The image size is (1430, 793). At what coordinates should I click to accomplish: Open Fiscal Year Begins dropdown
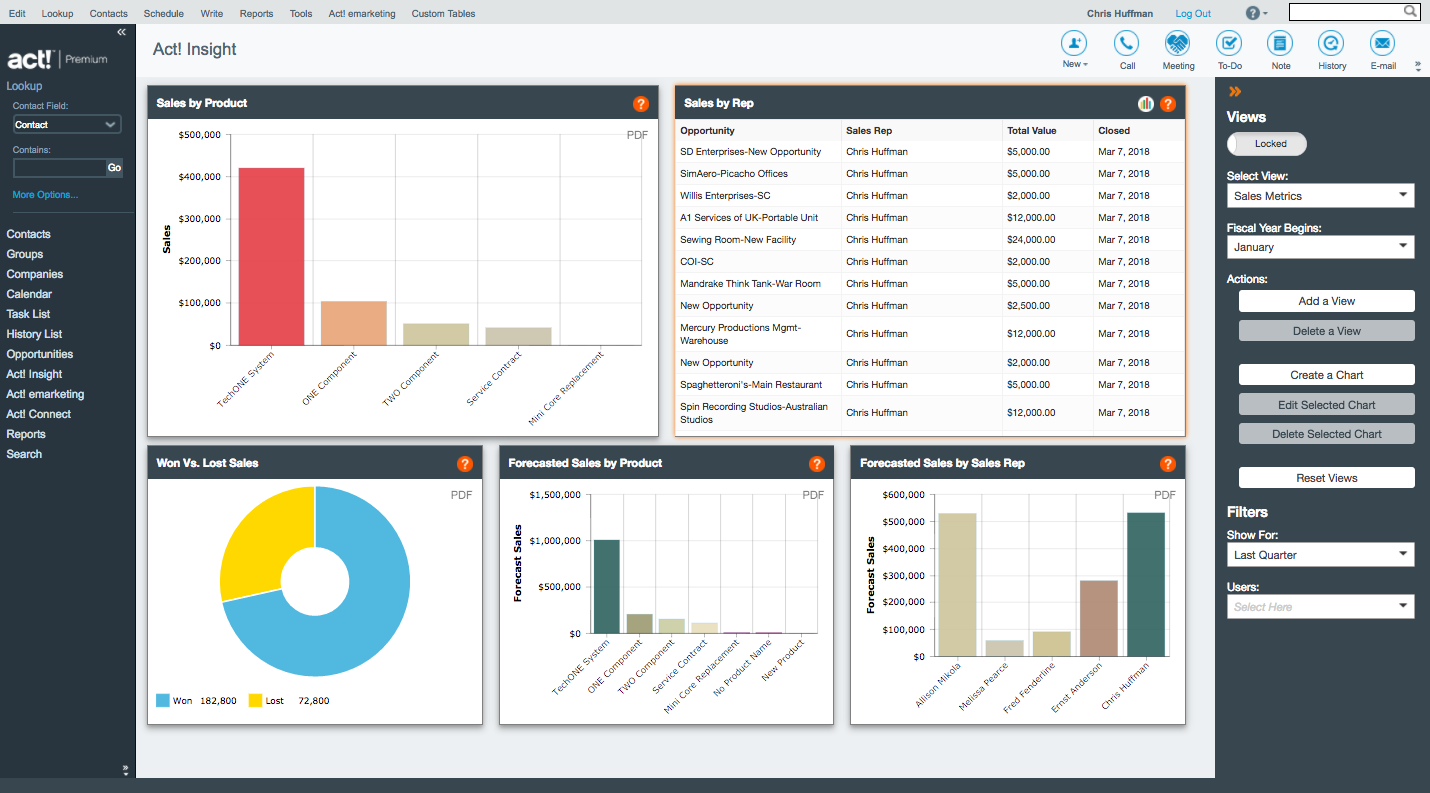click(x=1320, y=247)
